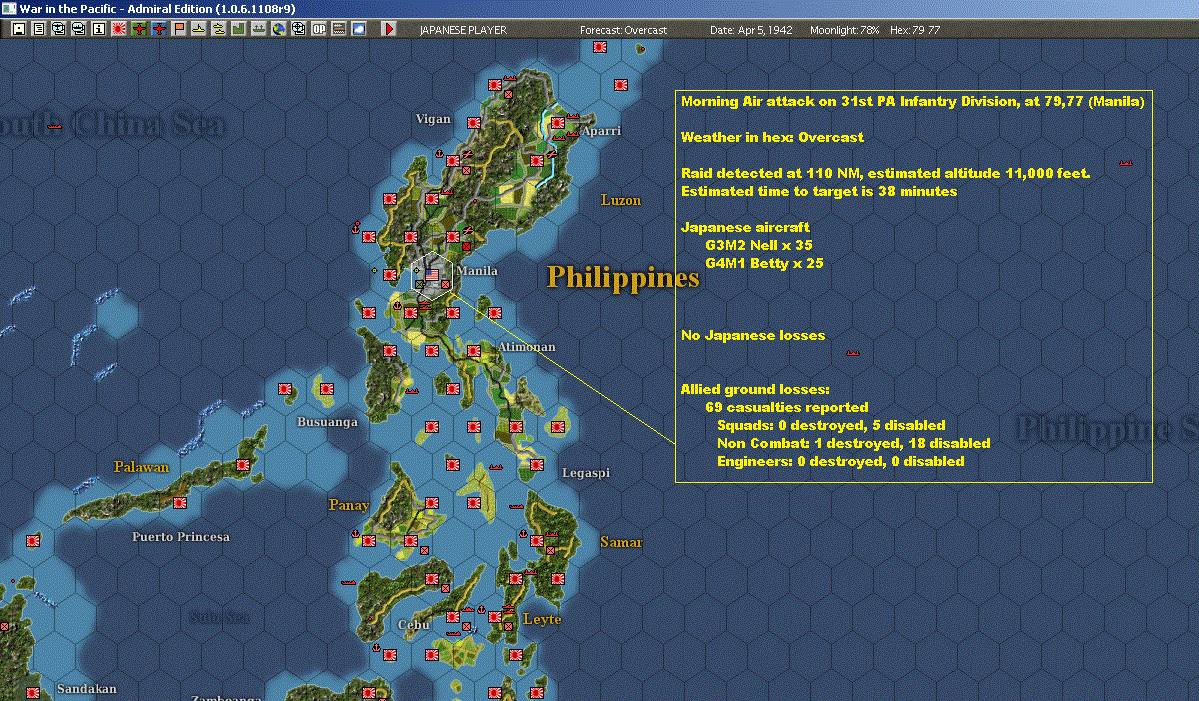Click '69 casualties reported' line
Screen dimensions: 1199x701
click(x=786, y=407)
